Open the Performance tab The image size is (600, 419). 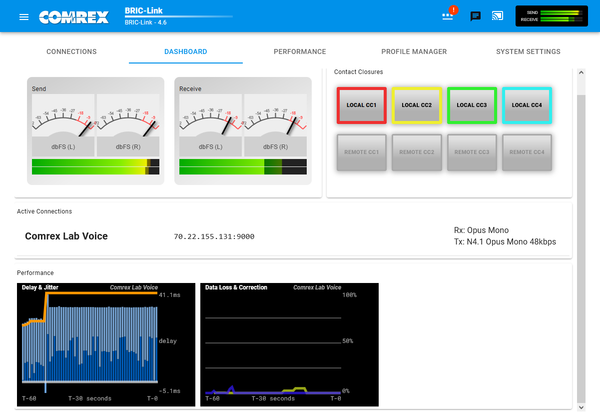(300, 52)
